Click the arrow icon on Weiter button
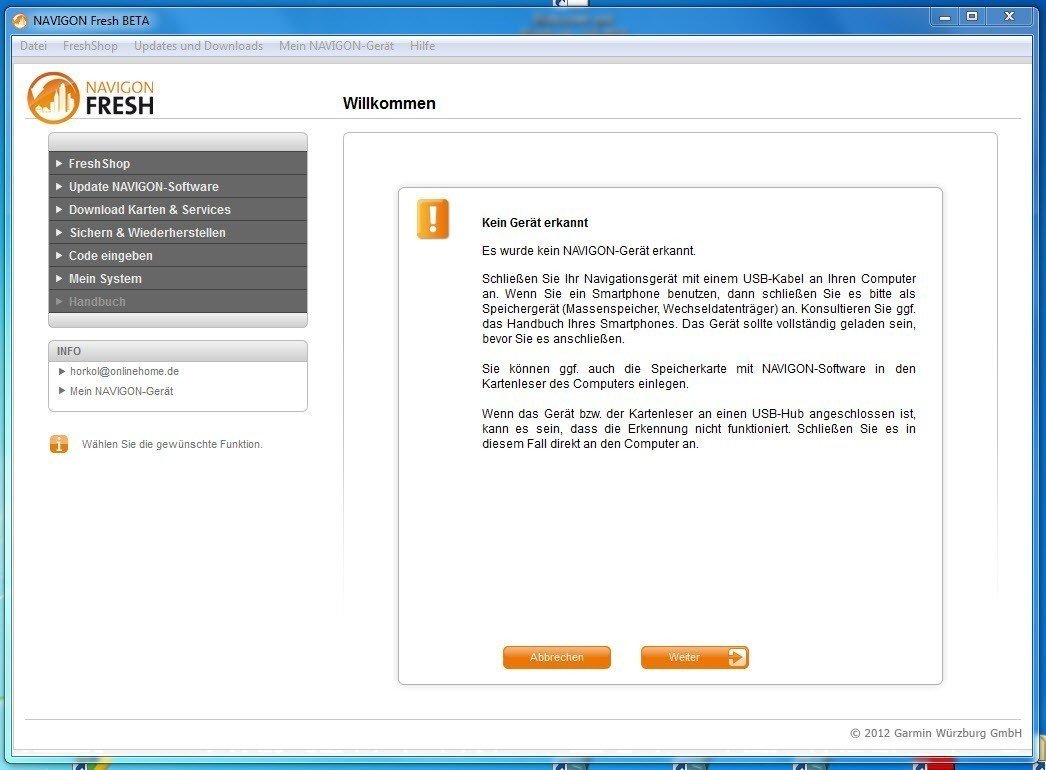Viewport: 1046px width, 770px height. tap(736, 657)
